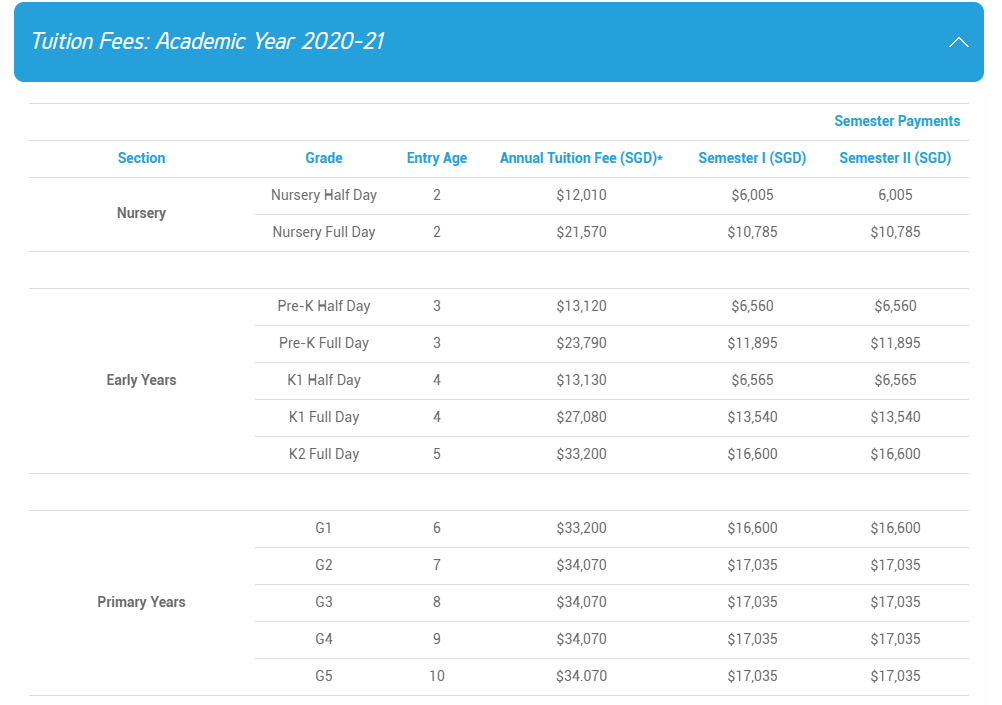Viewport: 1002px width, 705px height.
Task: Click the $27,080 annual tuition fee
Action: tap(581, 417)
